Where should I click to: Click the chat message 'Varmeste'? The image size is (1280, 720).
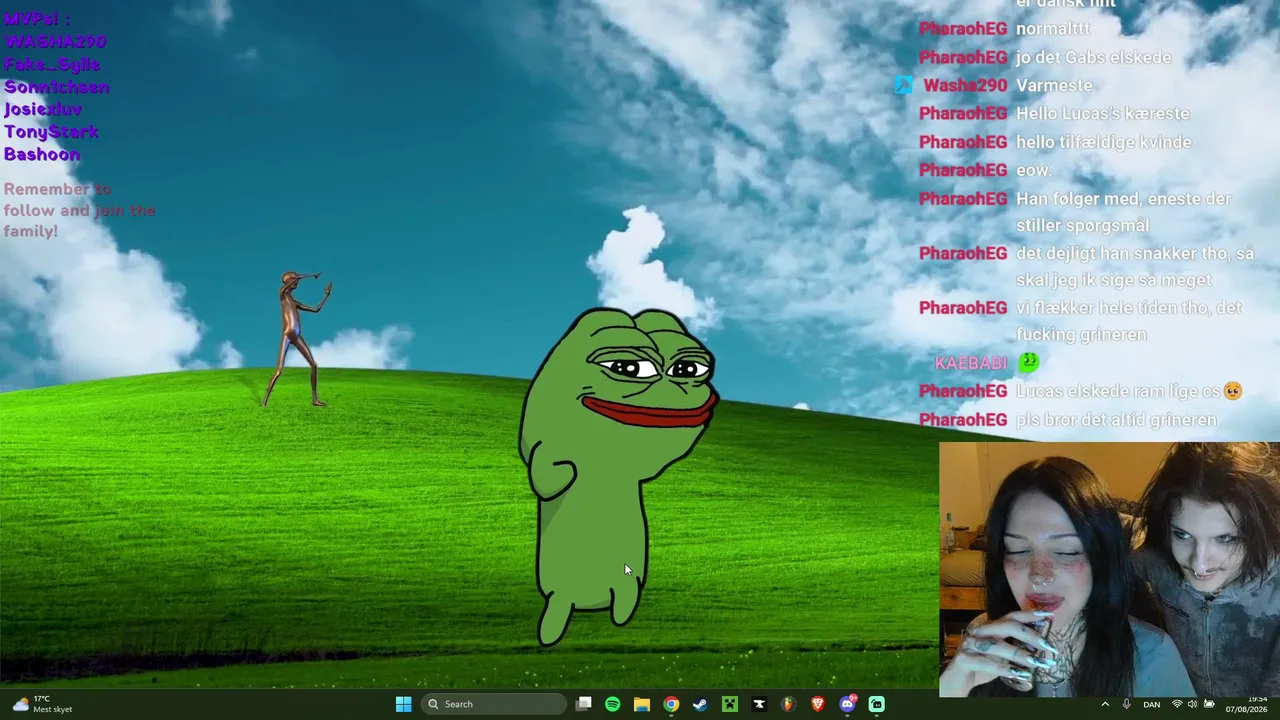click(1054, 86)
